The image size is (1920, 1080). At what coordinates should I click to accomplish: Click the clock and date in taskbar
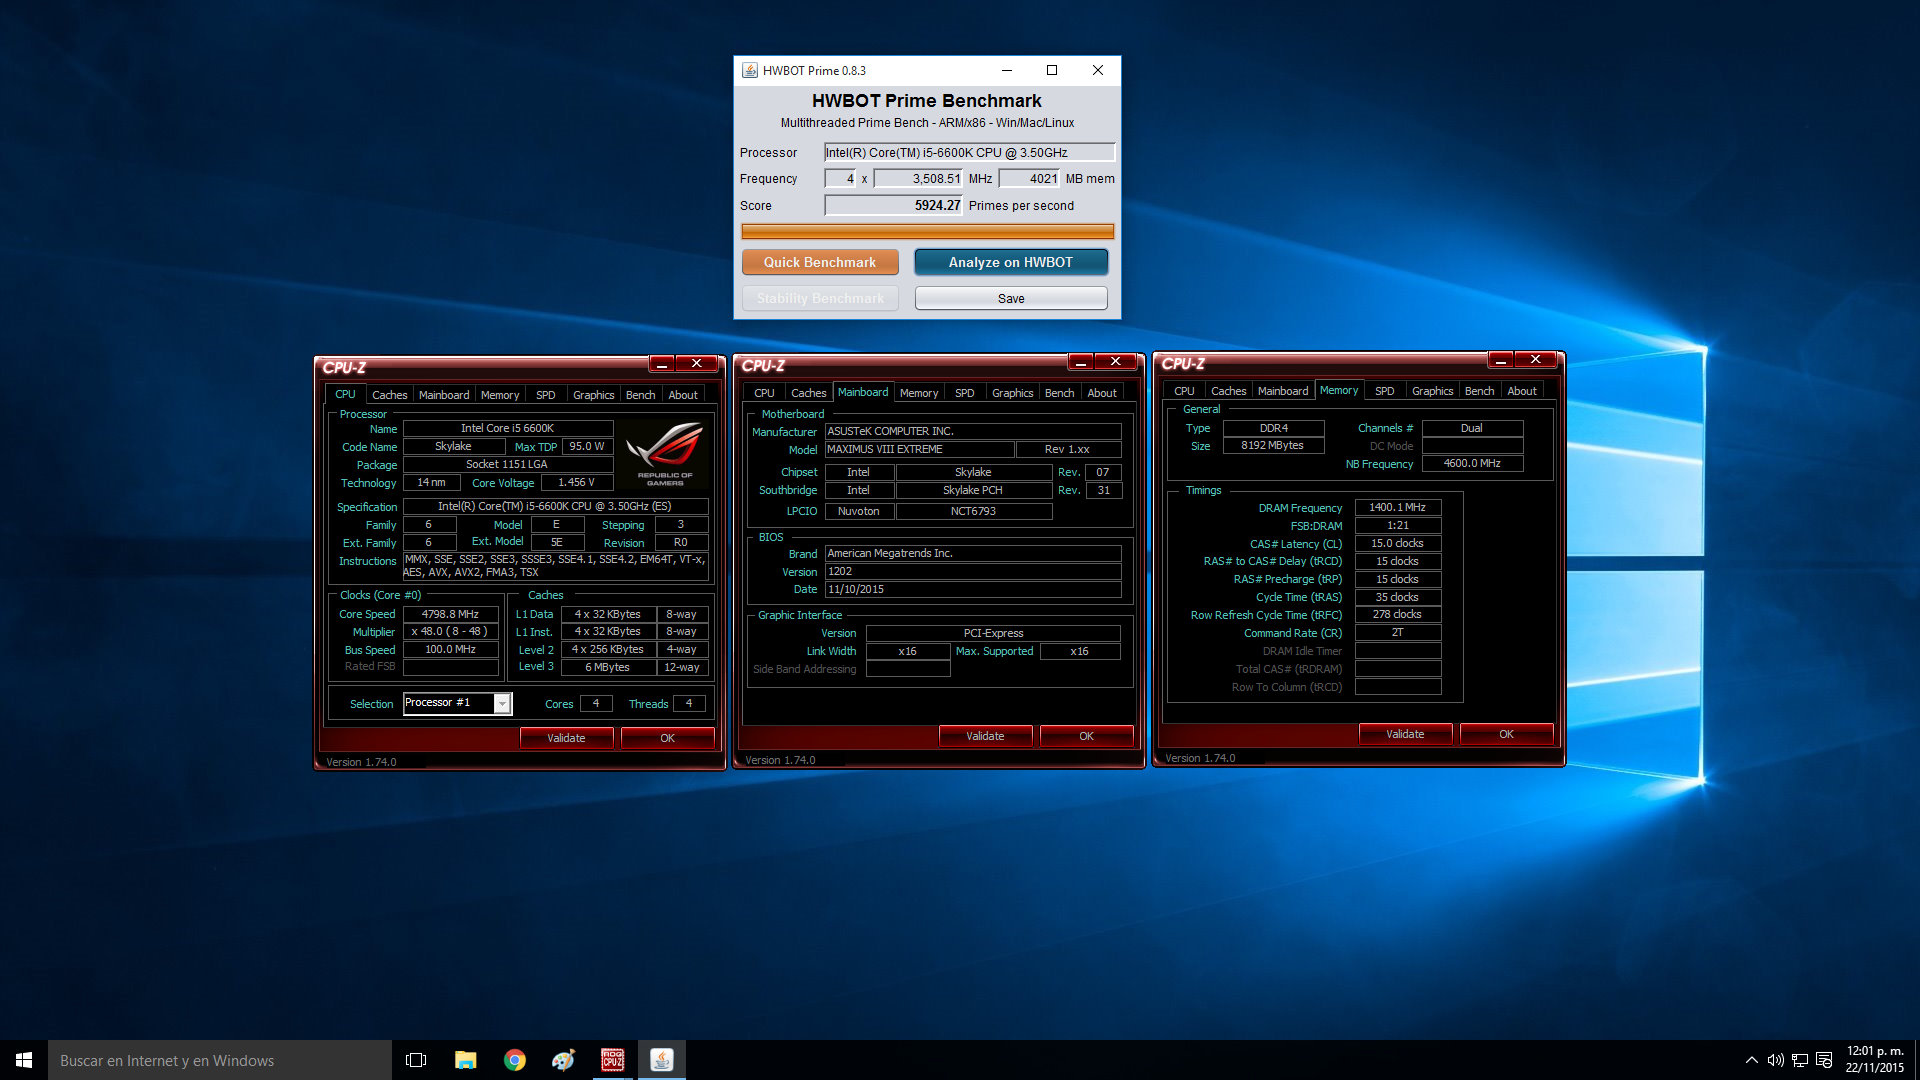click(x=1875, y=1060)
